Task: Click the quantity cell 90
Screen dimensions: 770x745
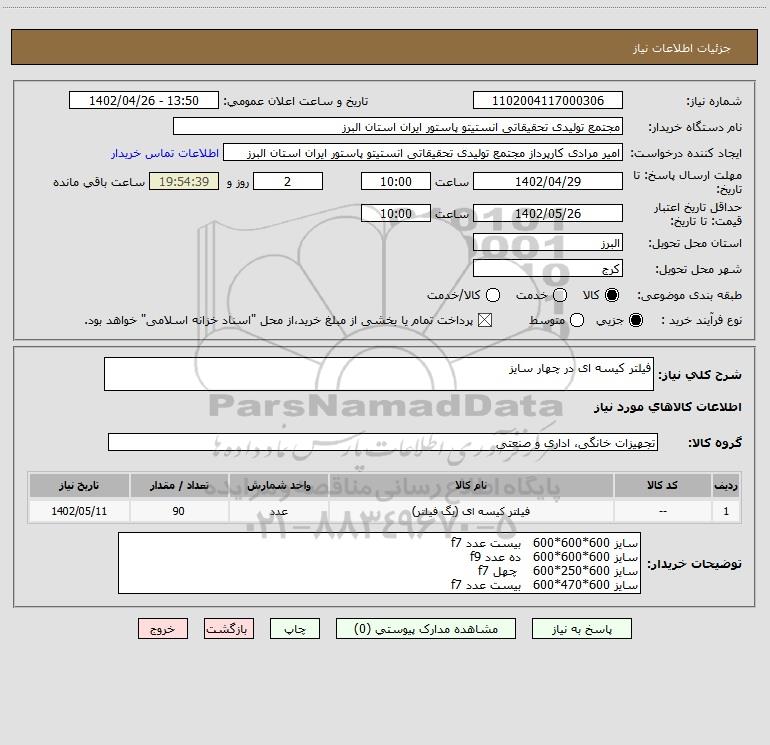Action: coord(179,511)
